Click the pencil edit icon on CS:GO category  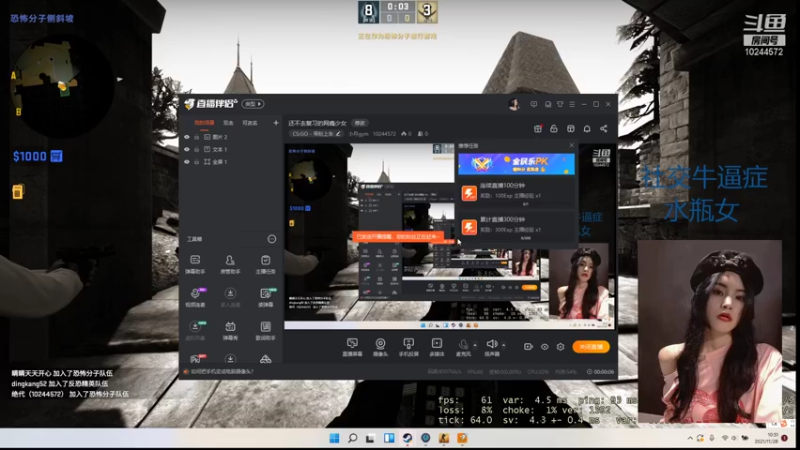[x=338, y=134]
